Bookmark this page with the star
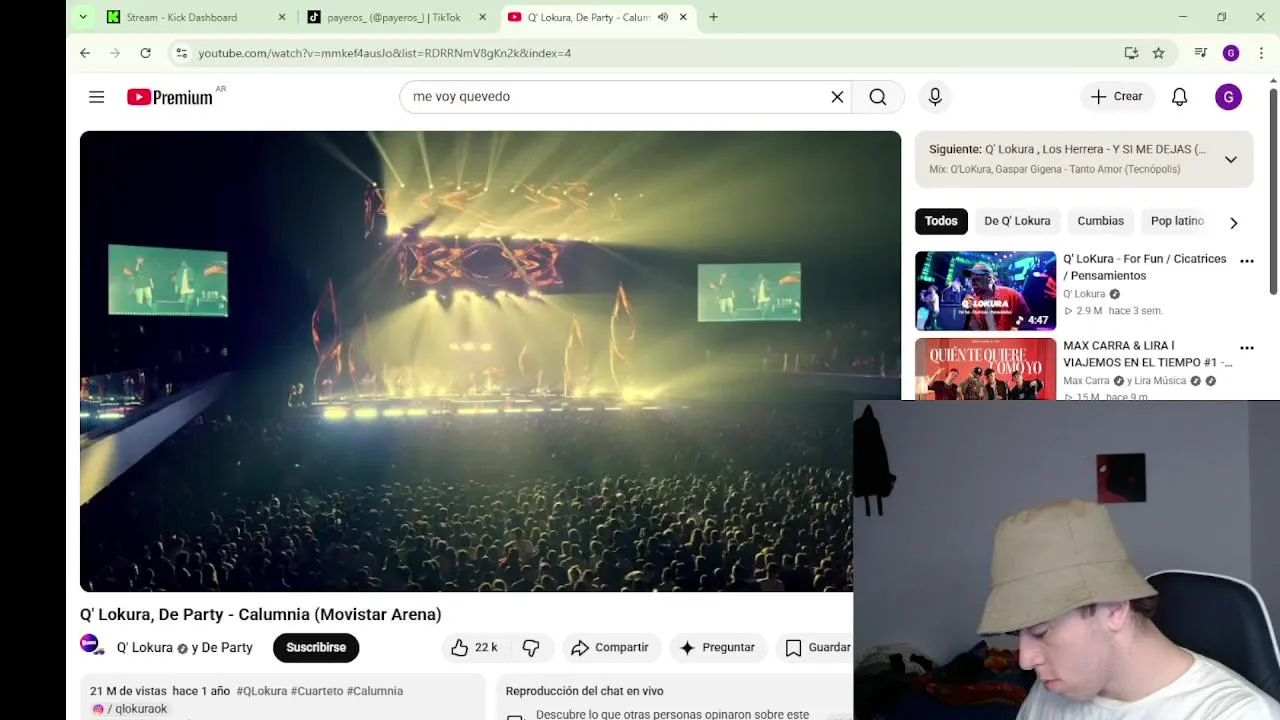Screen dimensions: 1280x720 tap(1158, 53)
